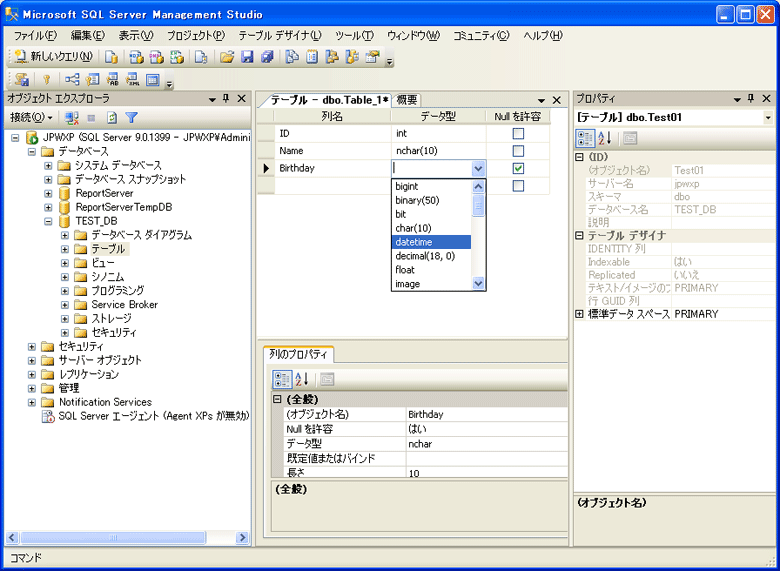Viewport: 780px width, 571px height.
Task: Click the Save All icon
Action: tap(268, 58)
